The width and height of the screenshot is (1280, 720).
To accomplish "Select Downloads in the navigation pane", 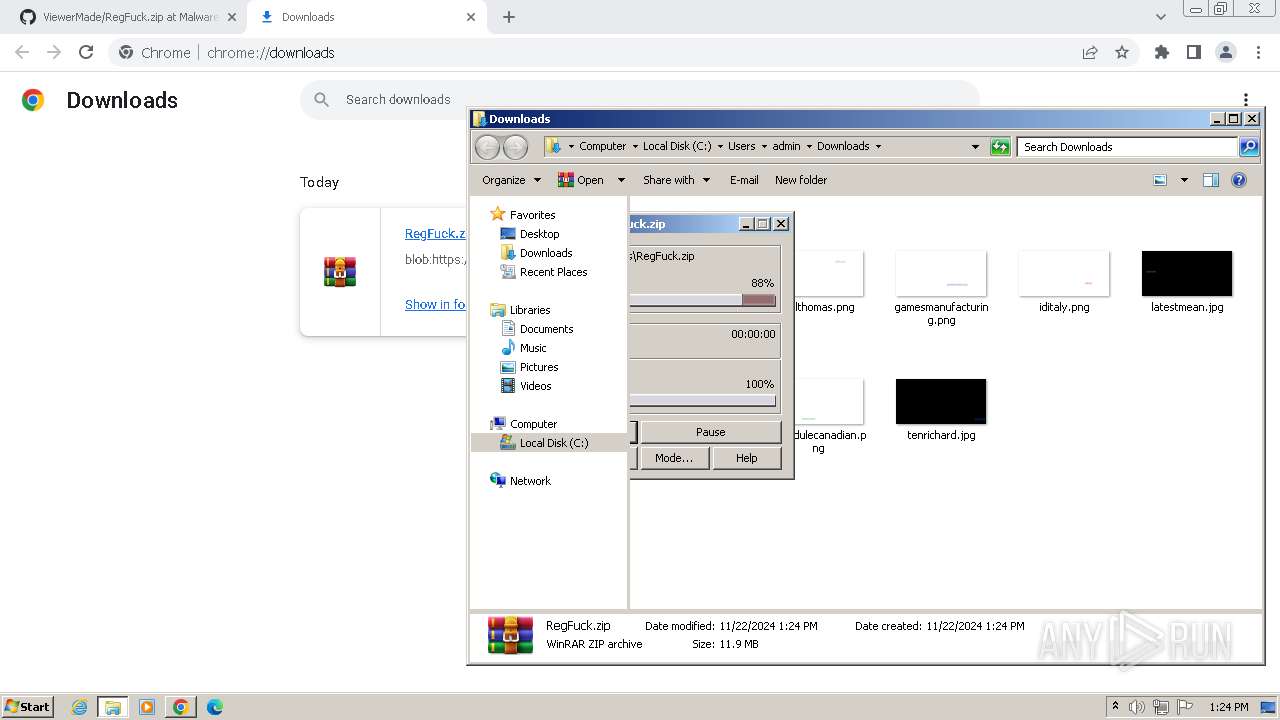I will 546,253.
